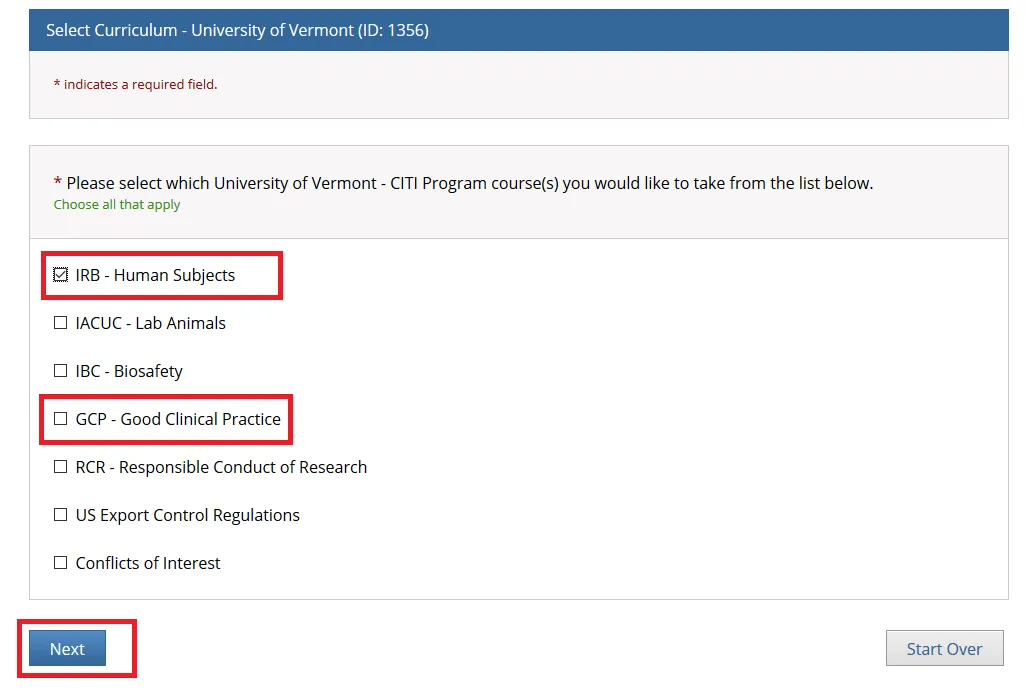1033x691 pixels.
Task: Check the Conflicts of Interest checkbox
Action: click(x=61, y=563)
